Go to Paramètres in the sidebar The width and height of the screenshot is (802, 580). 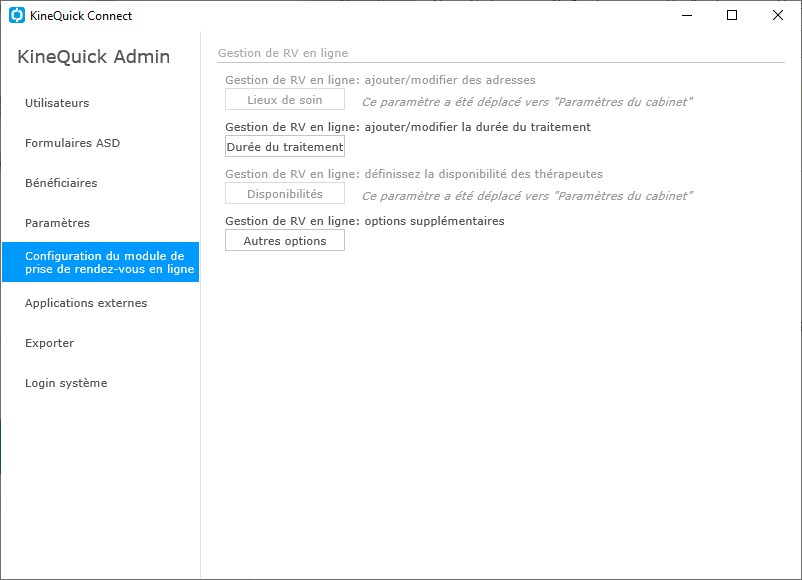[57, 223]
